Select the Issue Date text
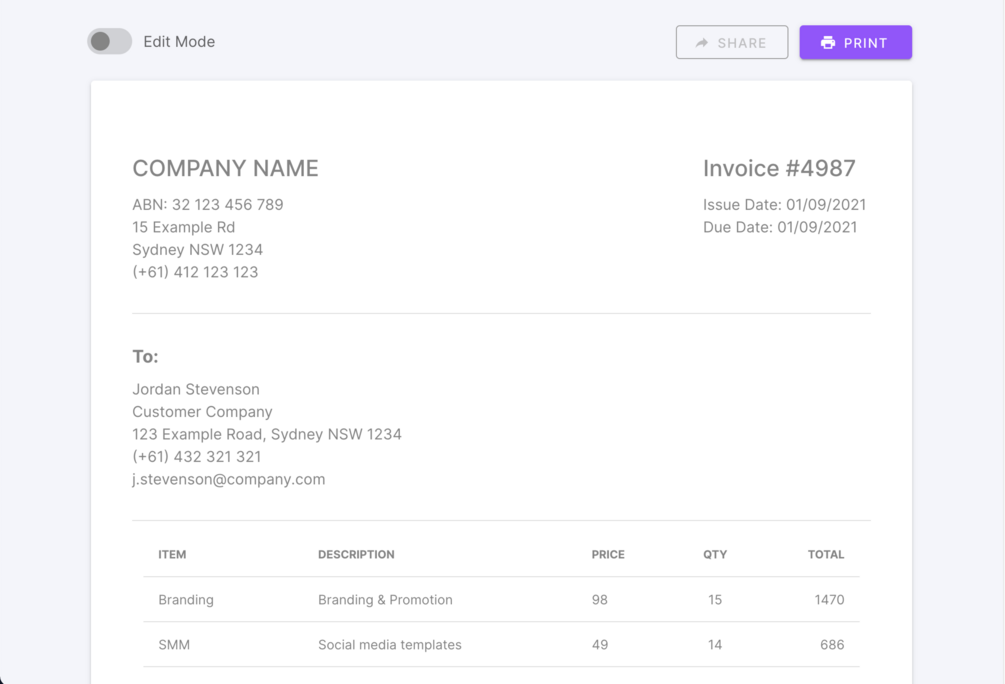The image size is (1005, 684). (x=784, y=205)
